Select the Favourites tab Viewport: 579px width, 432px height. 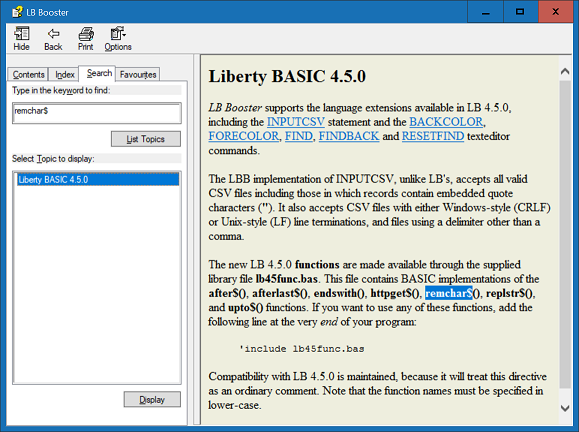click(x=138, y=75)
